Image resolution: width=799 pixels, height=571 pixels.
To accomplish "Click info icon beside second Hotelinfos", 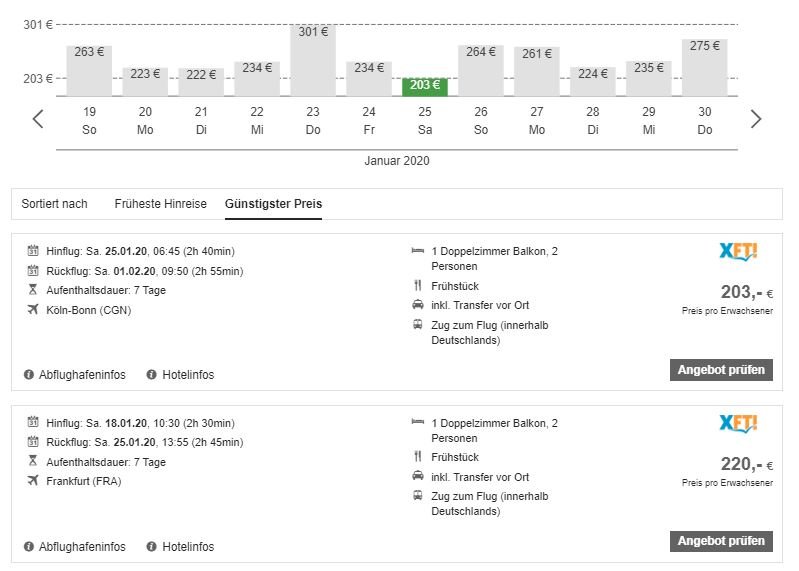I will 152,547.
